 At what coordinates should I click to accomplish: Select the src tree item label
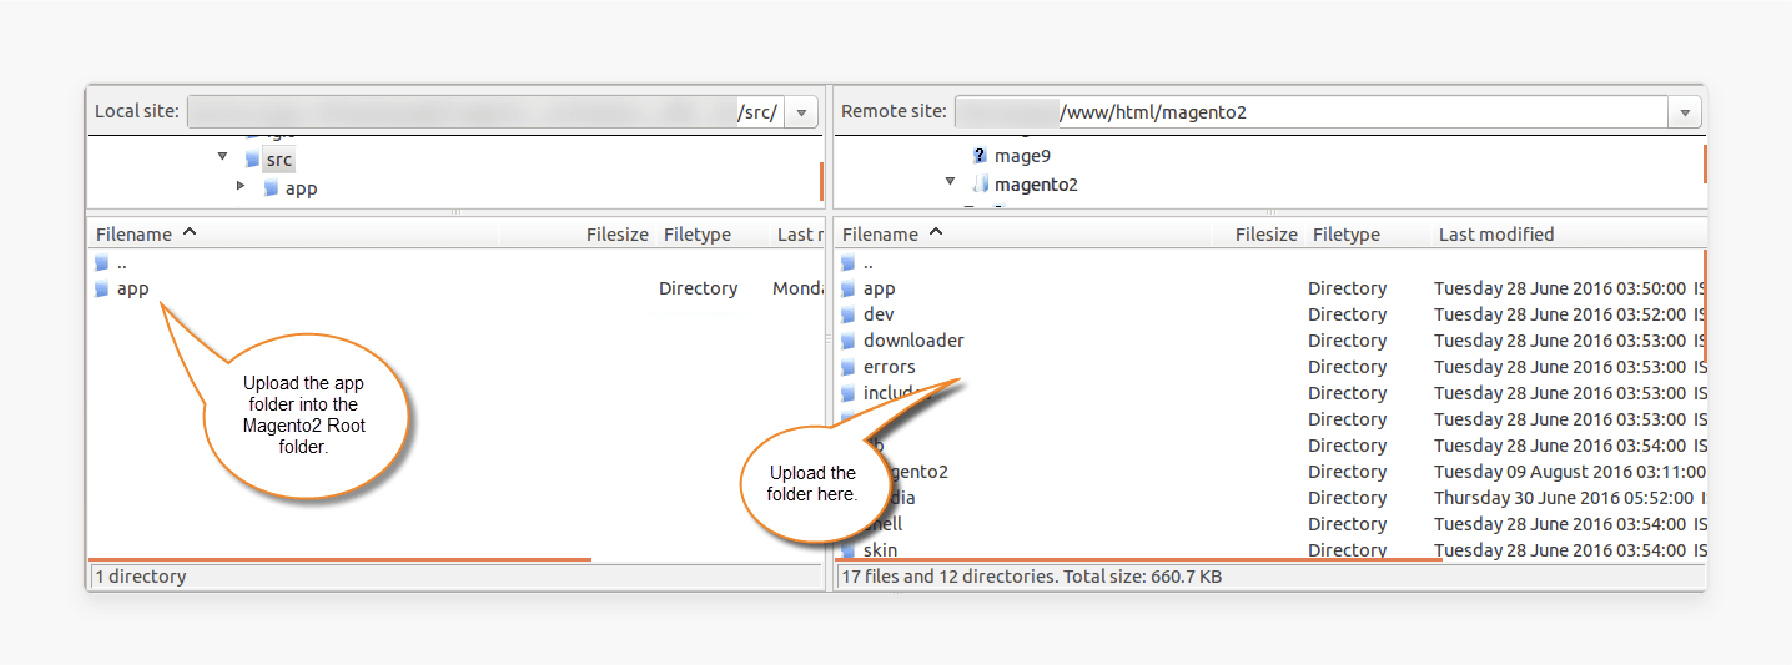pyautogui.click(x=279, y=160)
